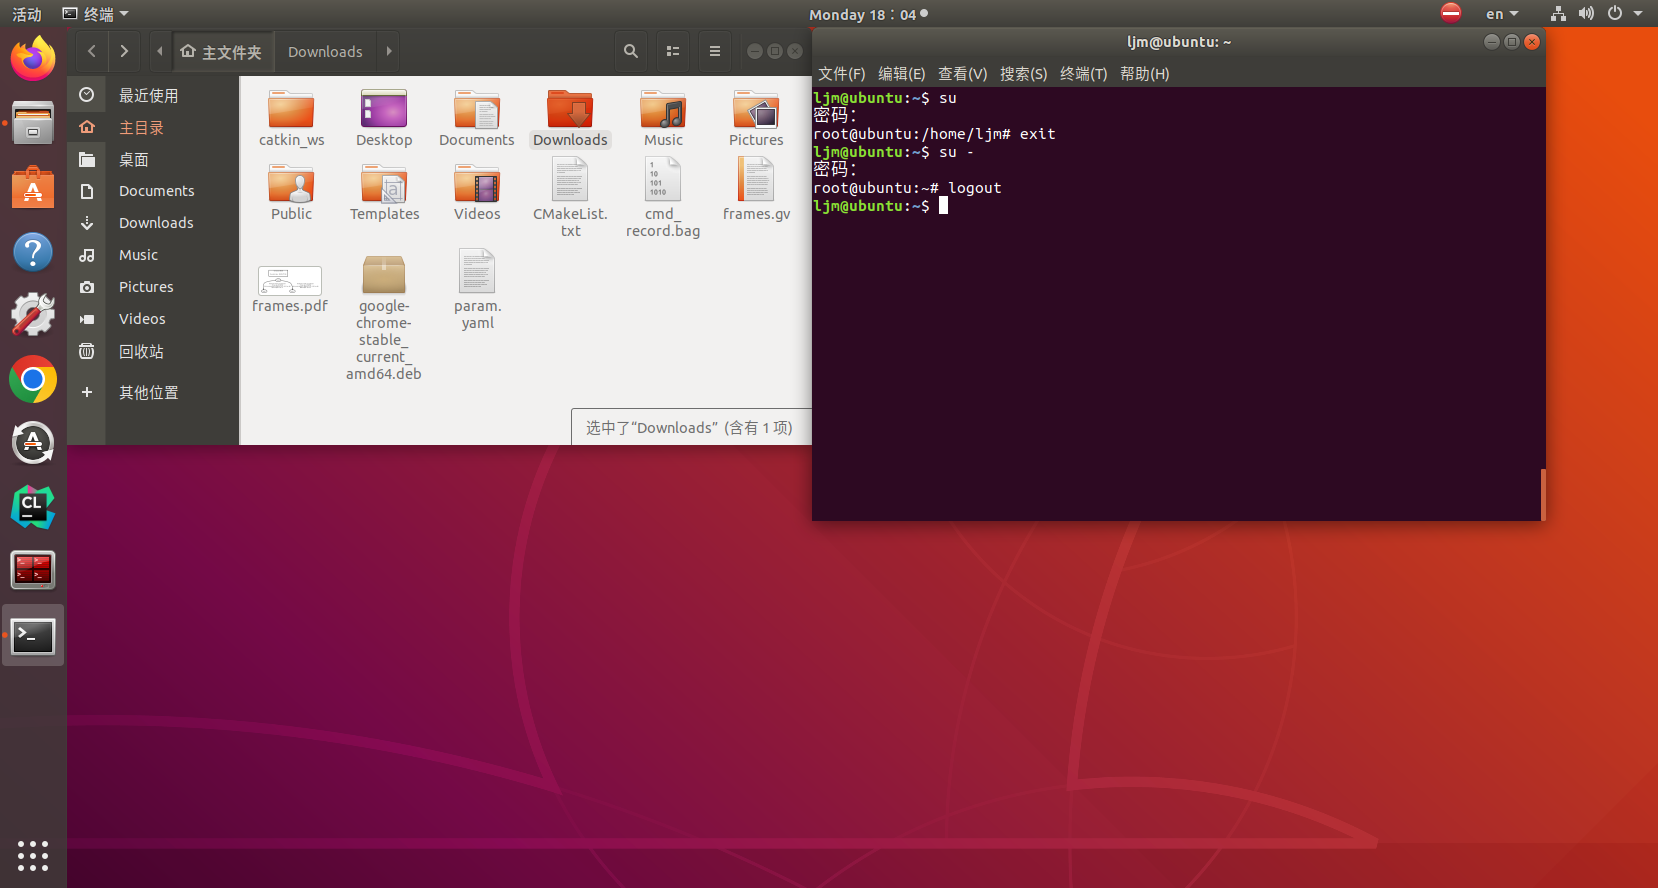Open the Desktop folder icon

(384, 118)
